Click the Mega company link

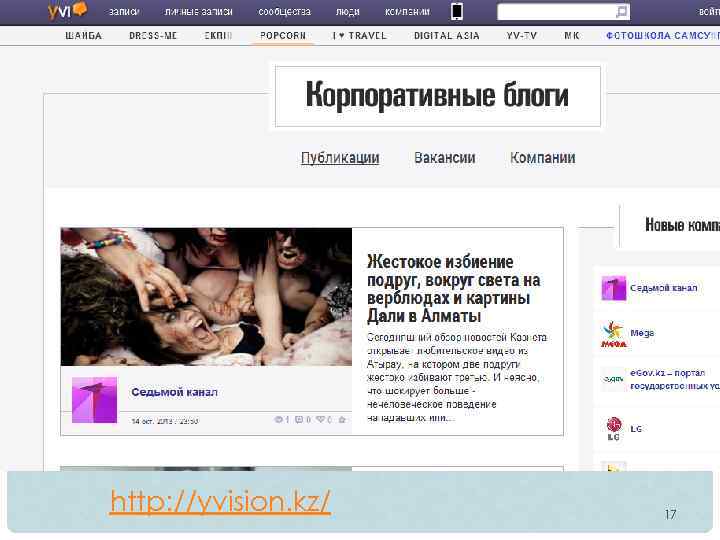tap(642, 333)
